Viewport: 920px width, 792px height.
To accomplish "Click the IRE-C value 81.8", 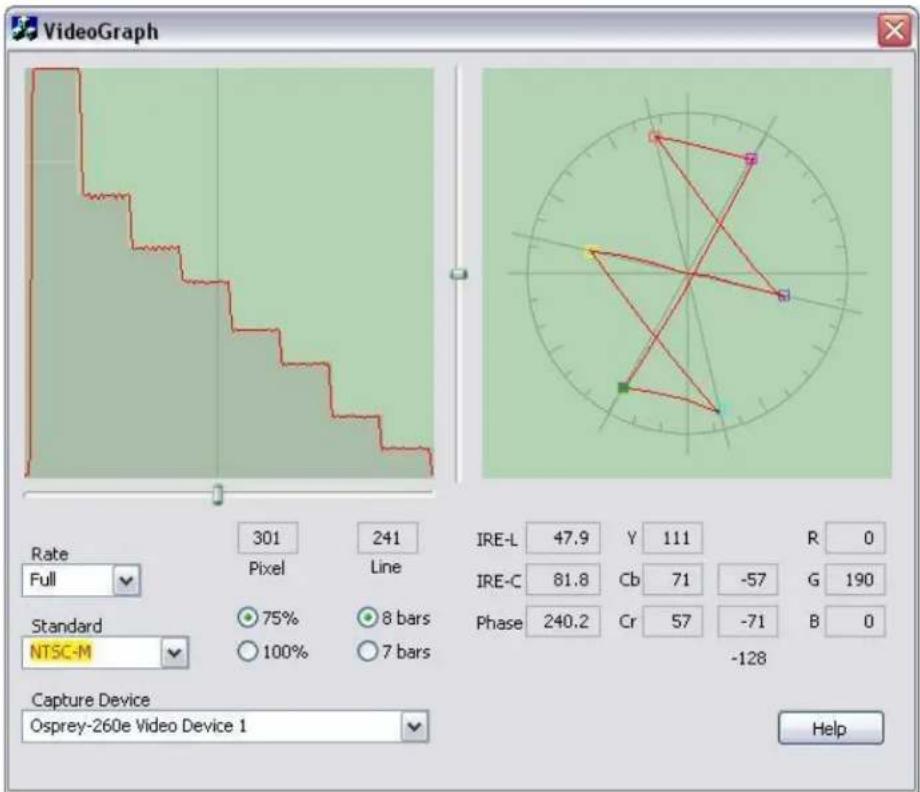I will tap(563, 580).
